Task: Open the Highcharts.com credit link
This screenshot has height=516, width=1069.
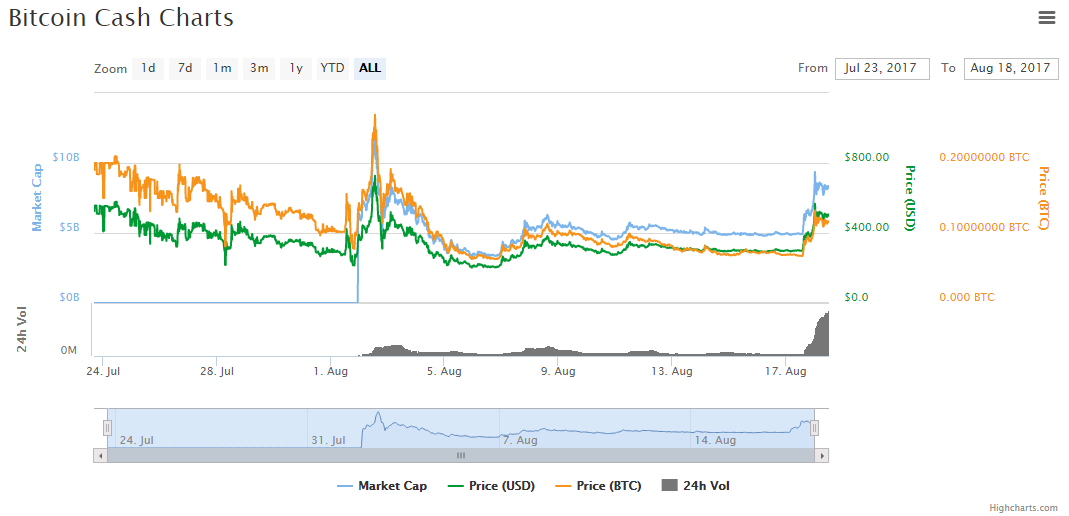Action: coord(1024,508)
